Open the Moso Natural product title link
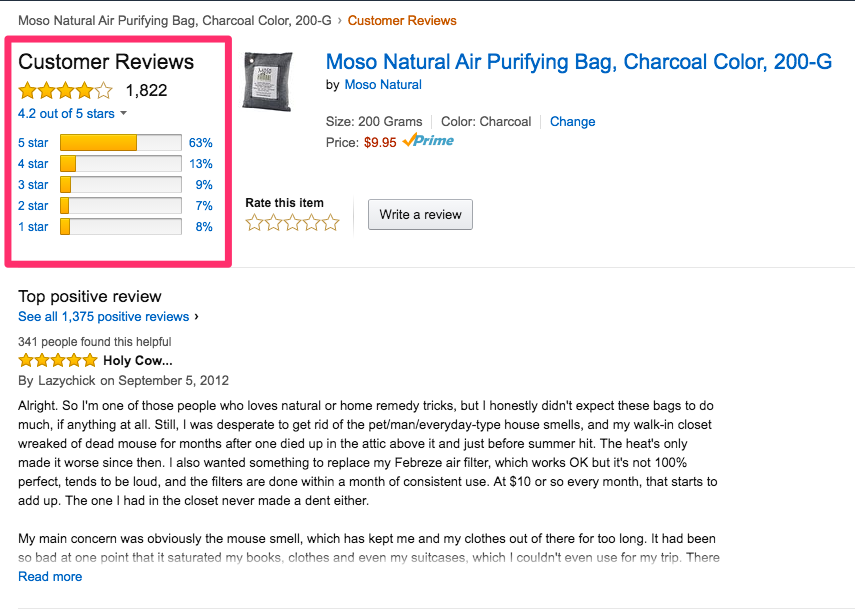The width and height of the screenshot is (855, 610). [x=578, y=61]
